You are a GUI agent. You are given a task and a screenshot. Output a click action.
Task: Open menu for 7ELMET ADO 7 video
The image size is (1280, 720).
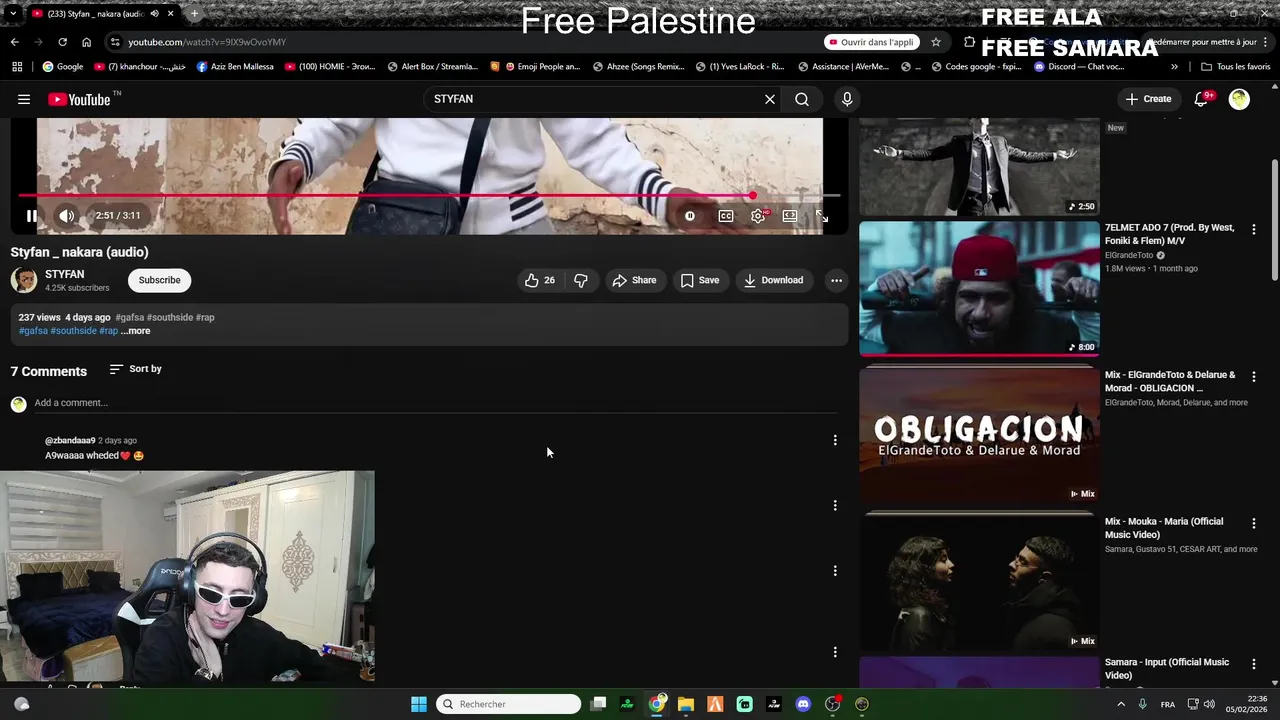coord(1254,230)
